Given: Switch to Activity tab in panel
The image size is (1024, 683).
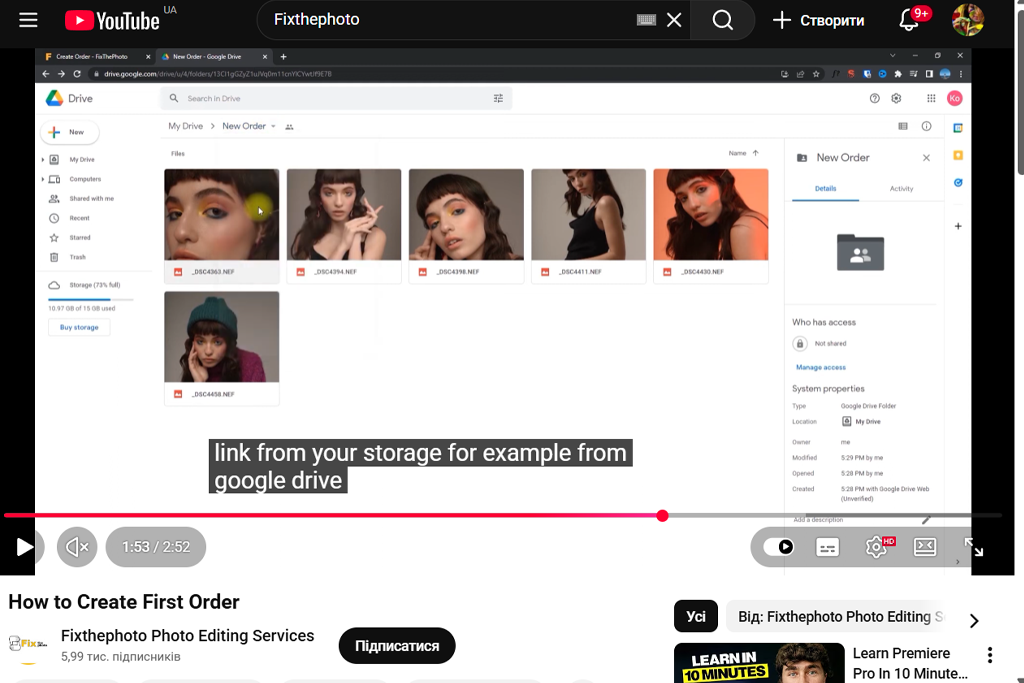Looking at the screenshot, I should pyautogui.click(x=901, y=189).
